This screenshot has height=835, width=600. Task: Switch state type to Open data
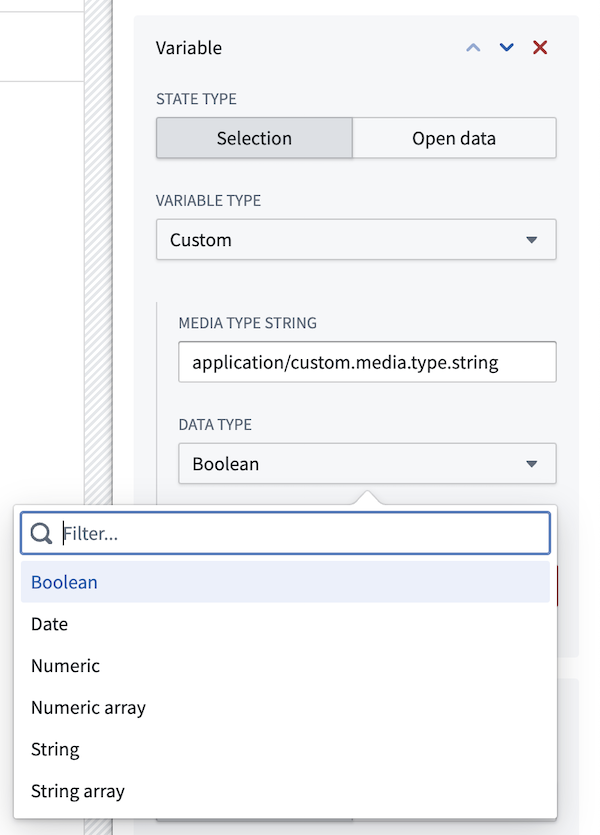(x=454, y=138)
